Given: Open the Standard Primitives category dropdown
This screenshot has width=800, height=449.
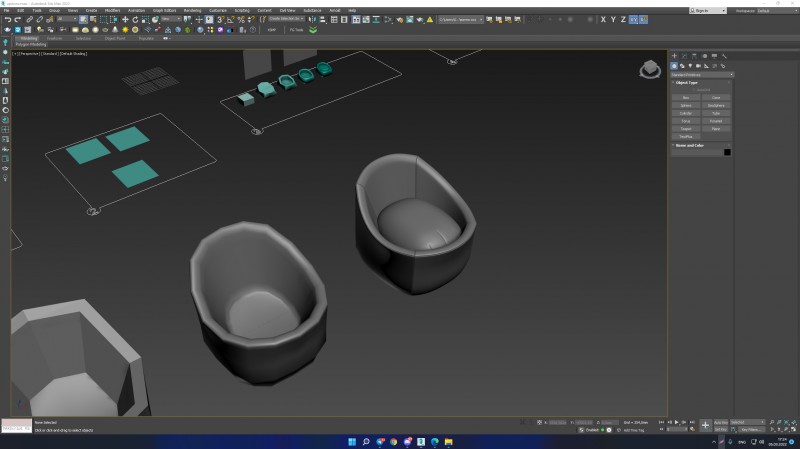Looking at the screenshot, I should coord(702,75).
